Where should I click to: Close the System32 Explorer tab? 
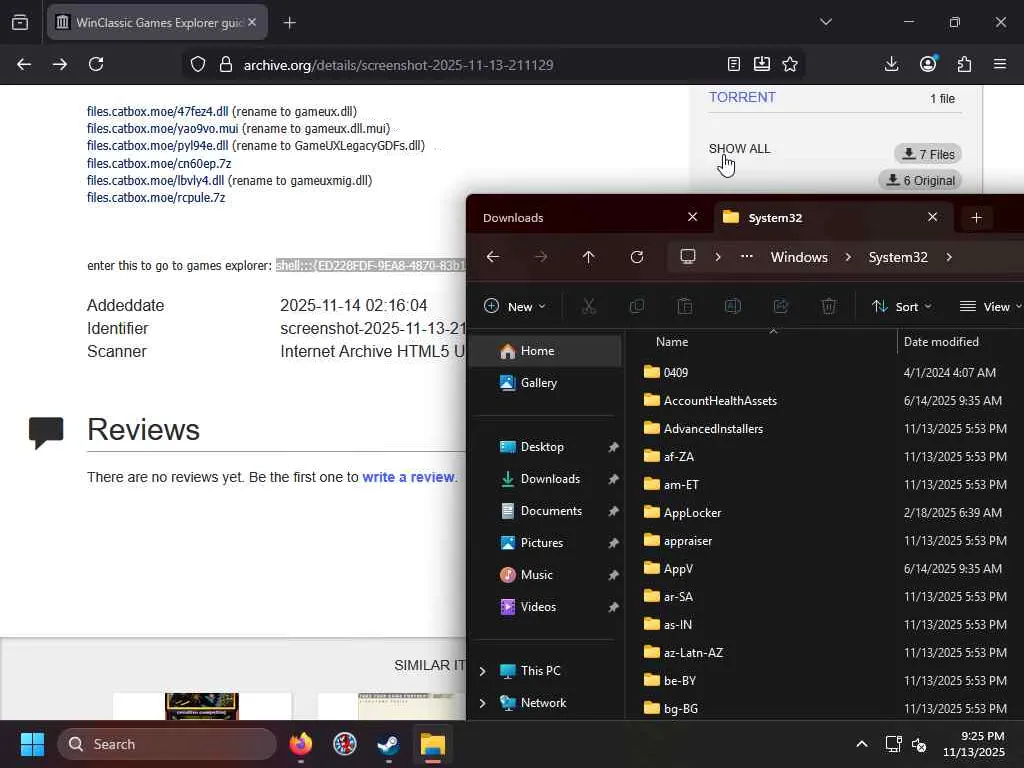(x=933, y=217)
